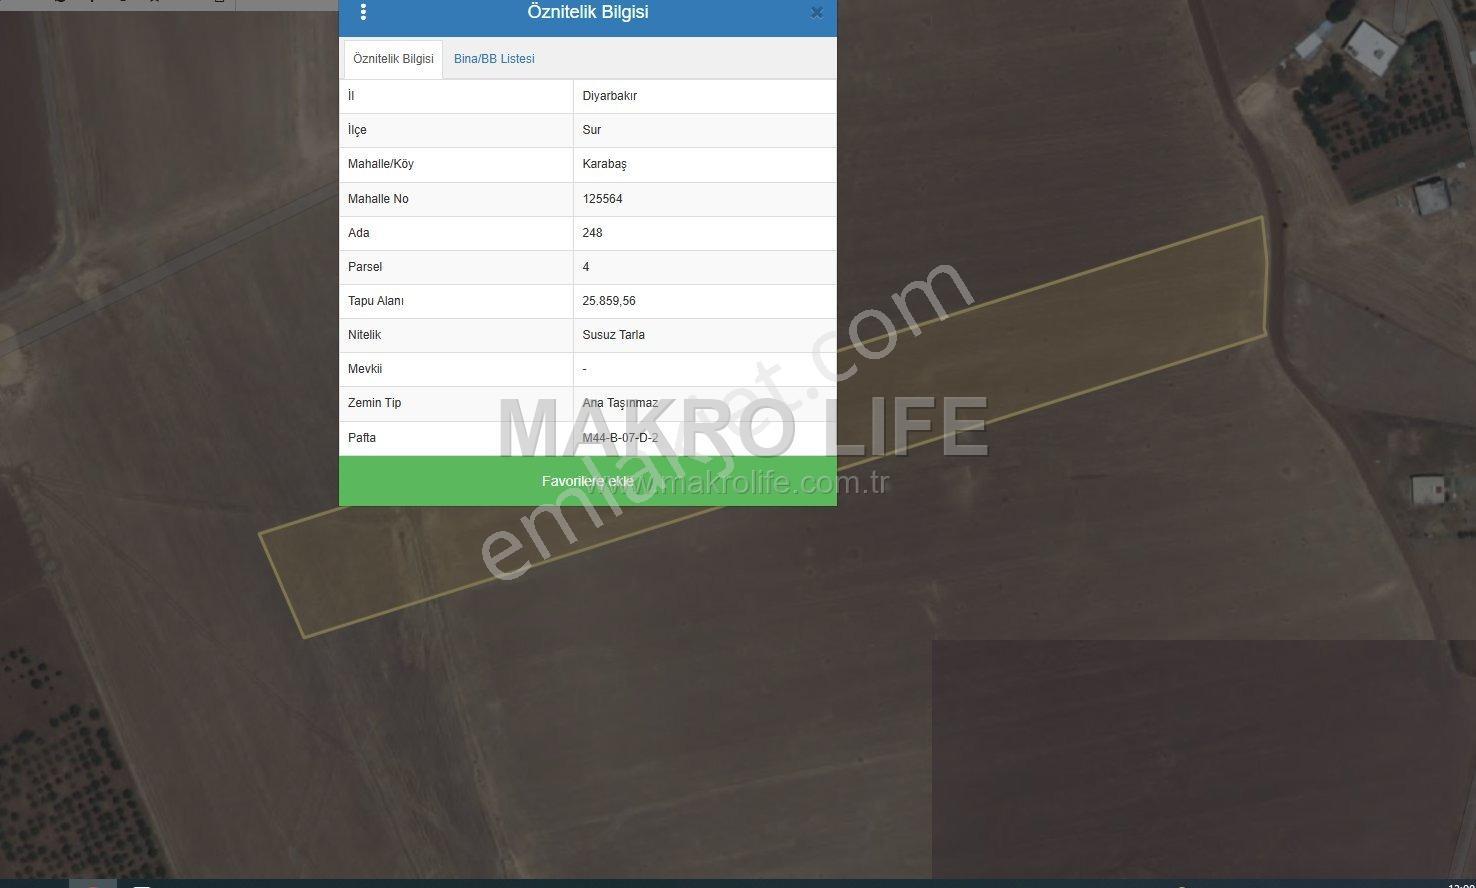Click the İl value Diyarbakır
The height and width of the screenshot is (888, 1476).
coord(610,96)
